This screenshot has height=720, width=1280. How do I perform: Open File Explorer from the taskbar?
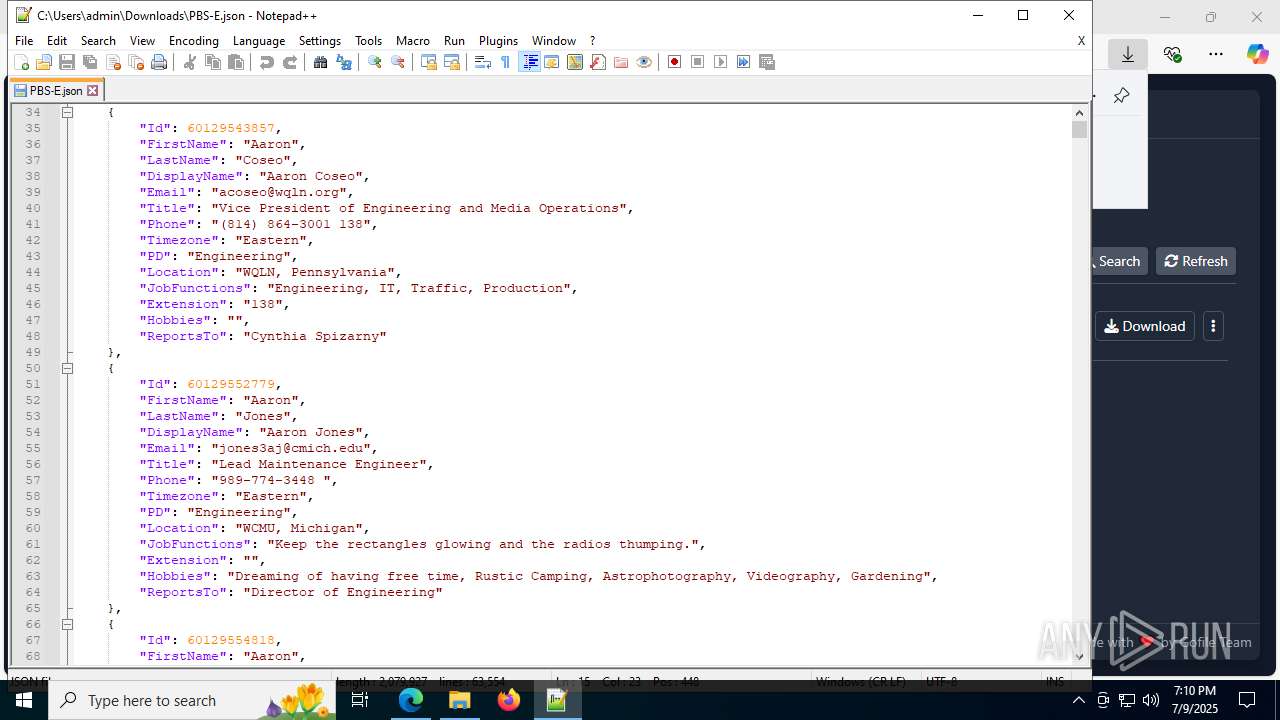pos(460,700)
